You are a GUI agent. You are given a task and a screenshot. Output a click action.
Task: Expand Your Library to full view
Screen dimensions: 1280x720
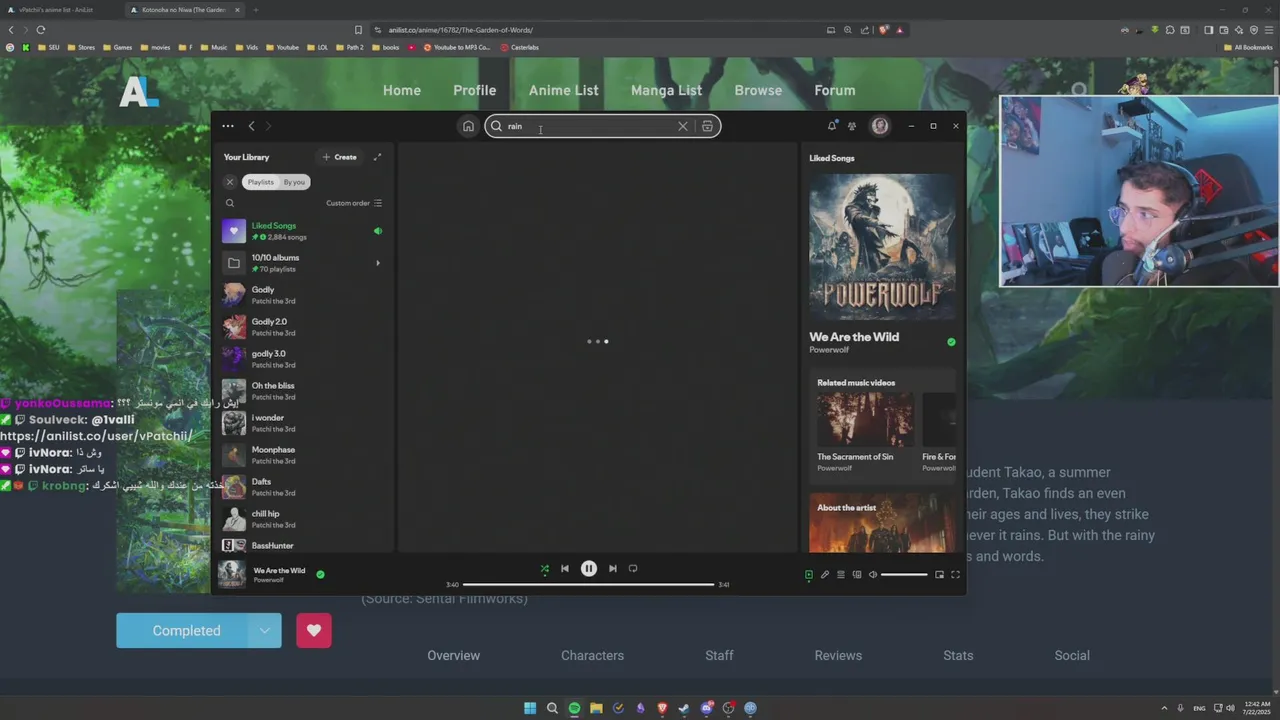377,157
